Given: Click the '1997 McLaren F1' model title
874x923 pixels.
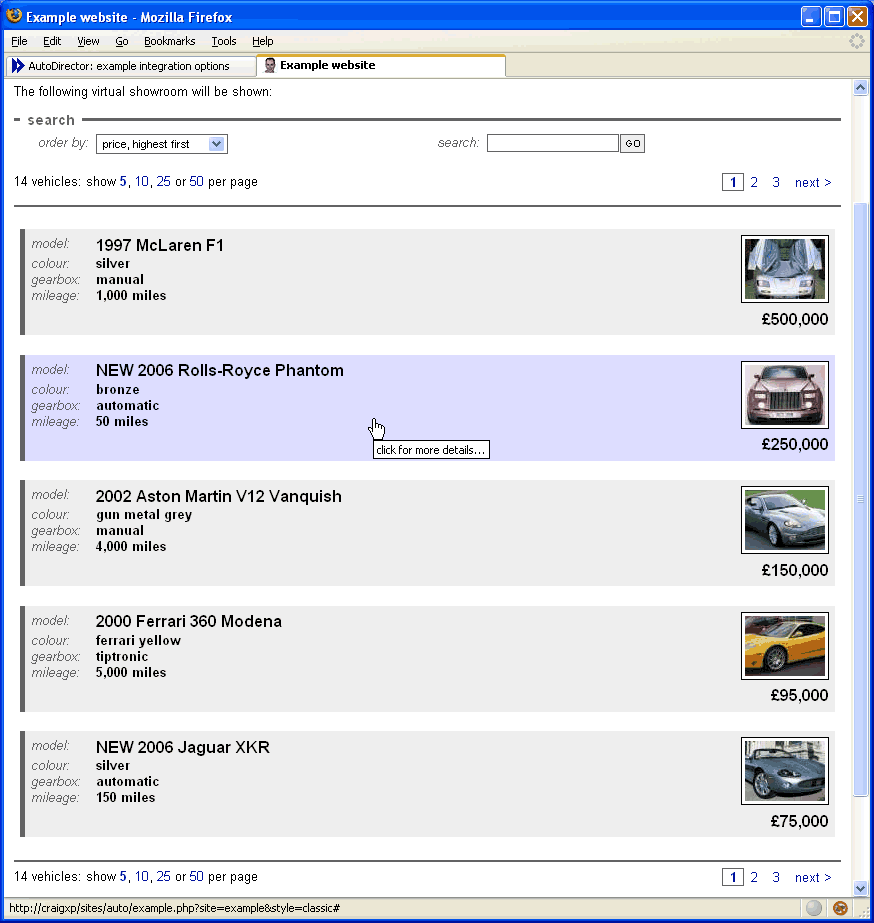Looking at the screenshot, I should [x=159, y=245].
